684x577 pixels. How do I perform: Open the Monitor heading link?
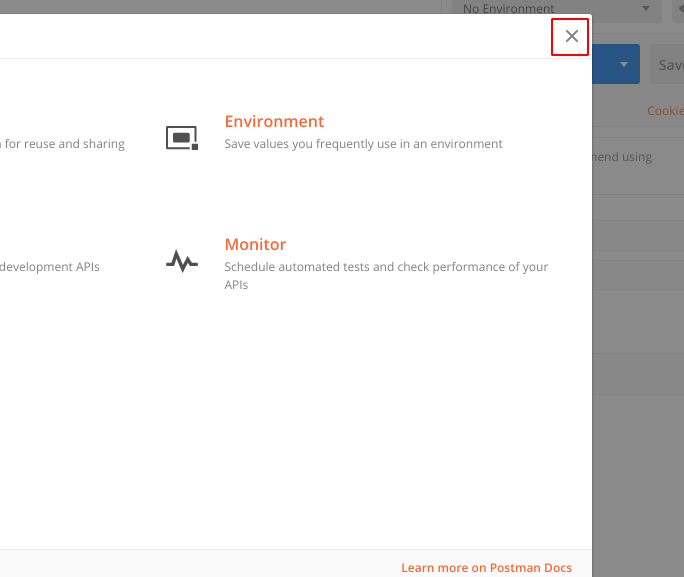[255, 244]
